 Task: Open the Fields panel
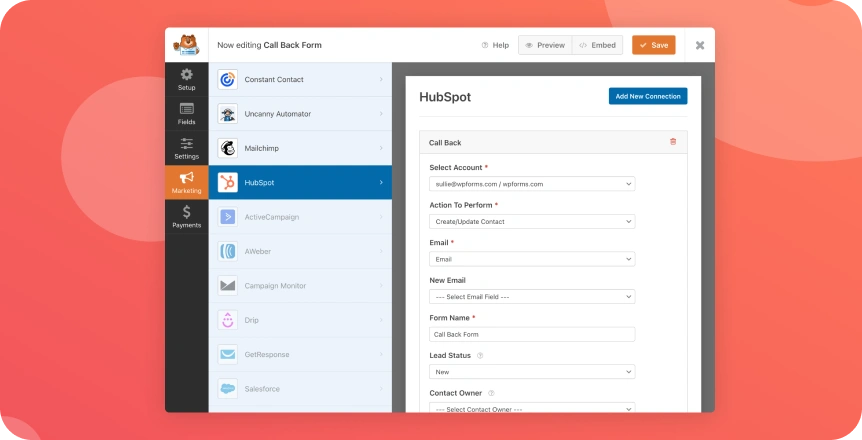coord(186,114)
